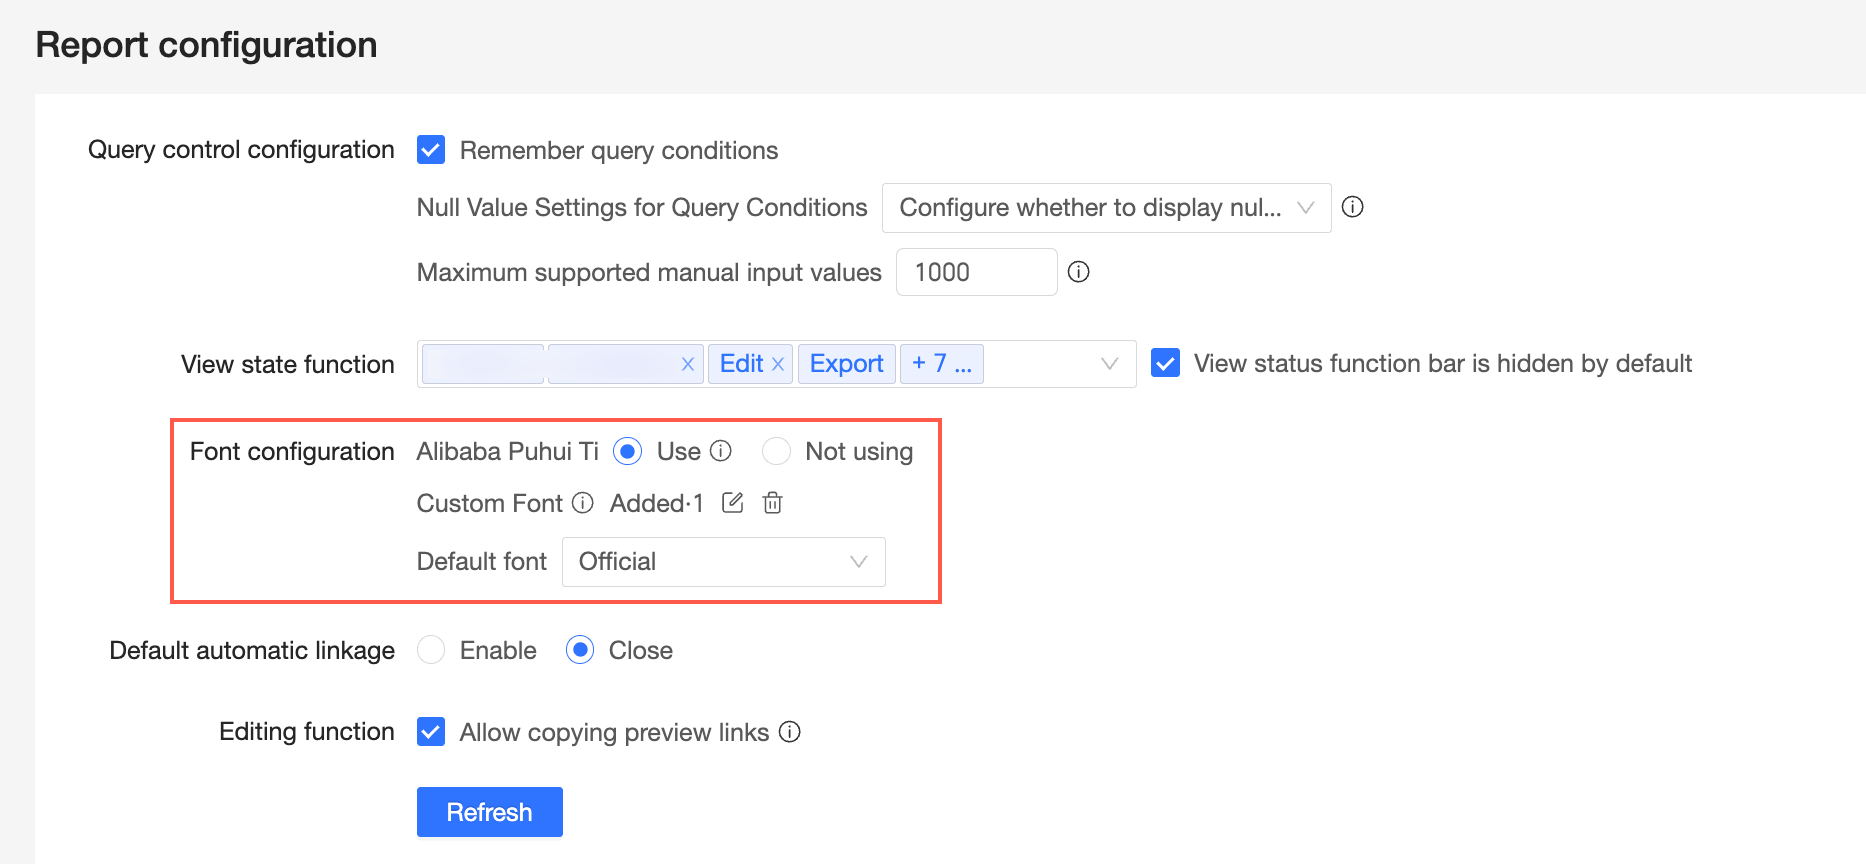Show the + 7 more function tags
The image size is (1866, 864).
(x=941, y=364)
